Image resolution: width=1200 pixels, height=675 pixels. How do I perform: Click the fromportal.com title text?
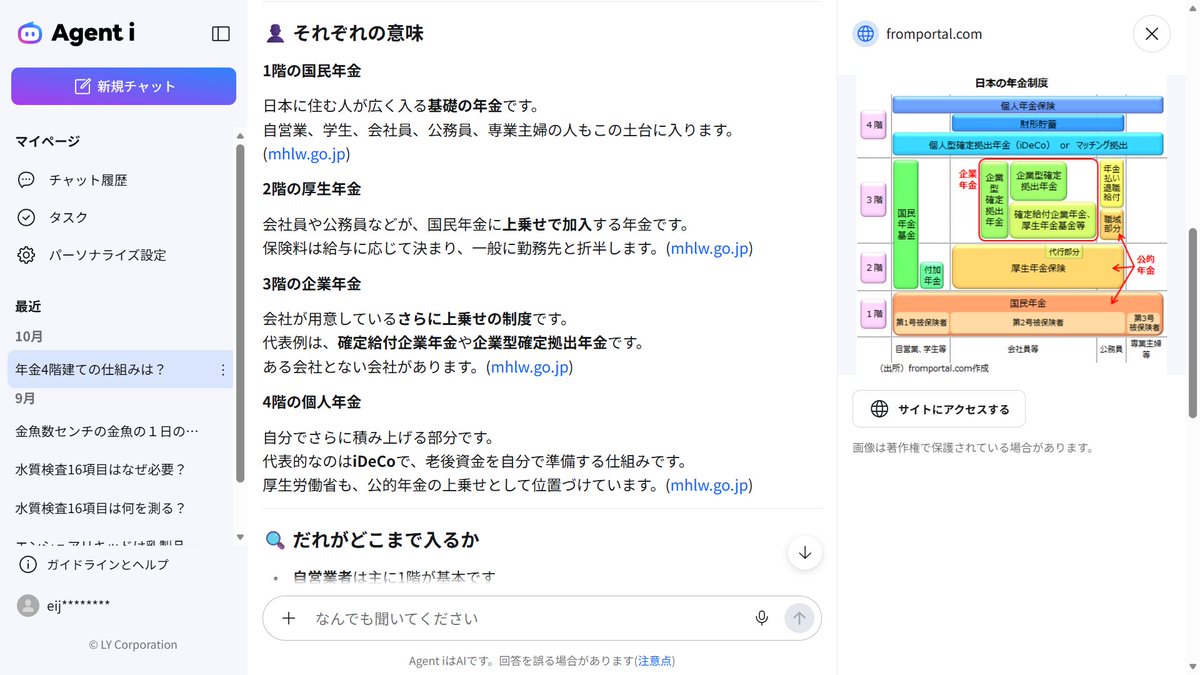coord(934,34)
